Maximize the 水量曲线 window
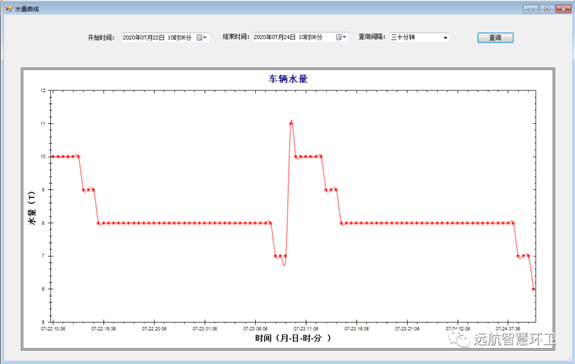Image resolution: width=575 pixels, height=364 pixels. coord(547,9)
